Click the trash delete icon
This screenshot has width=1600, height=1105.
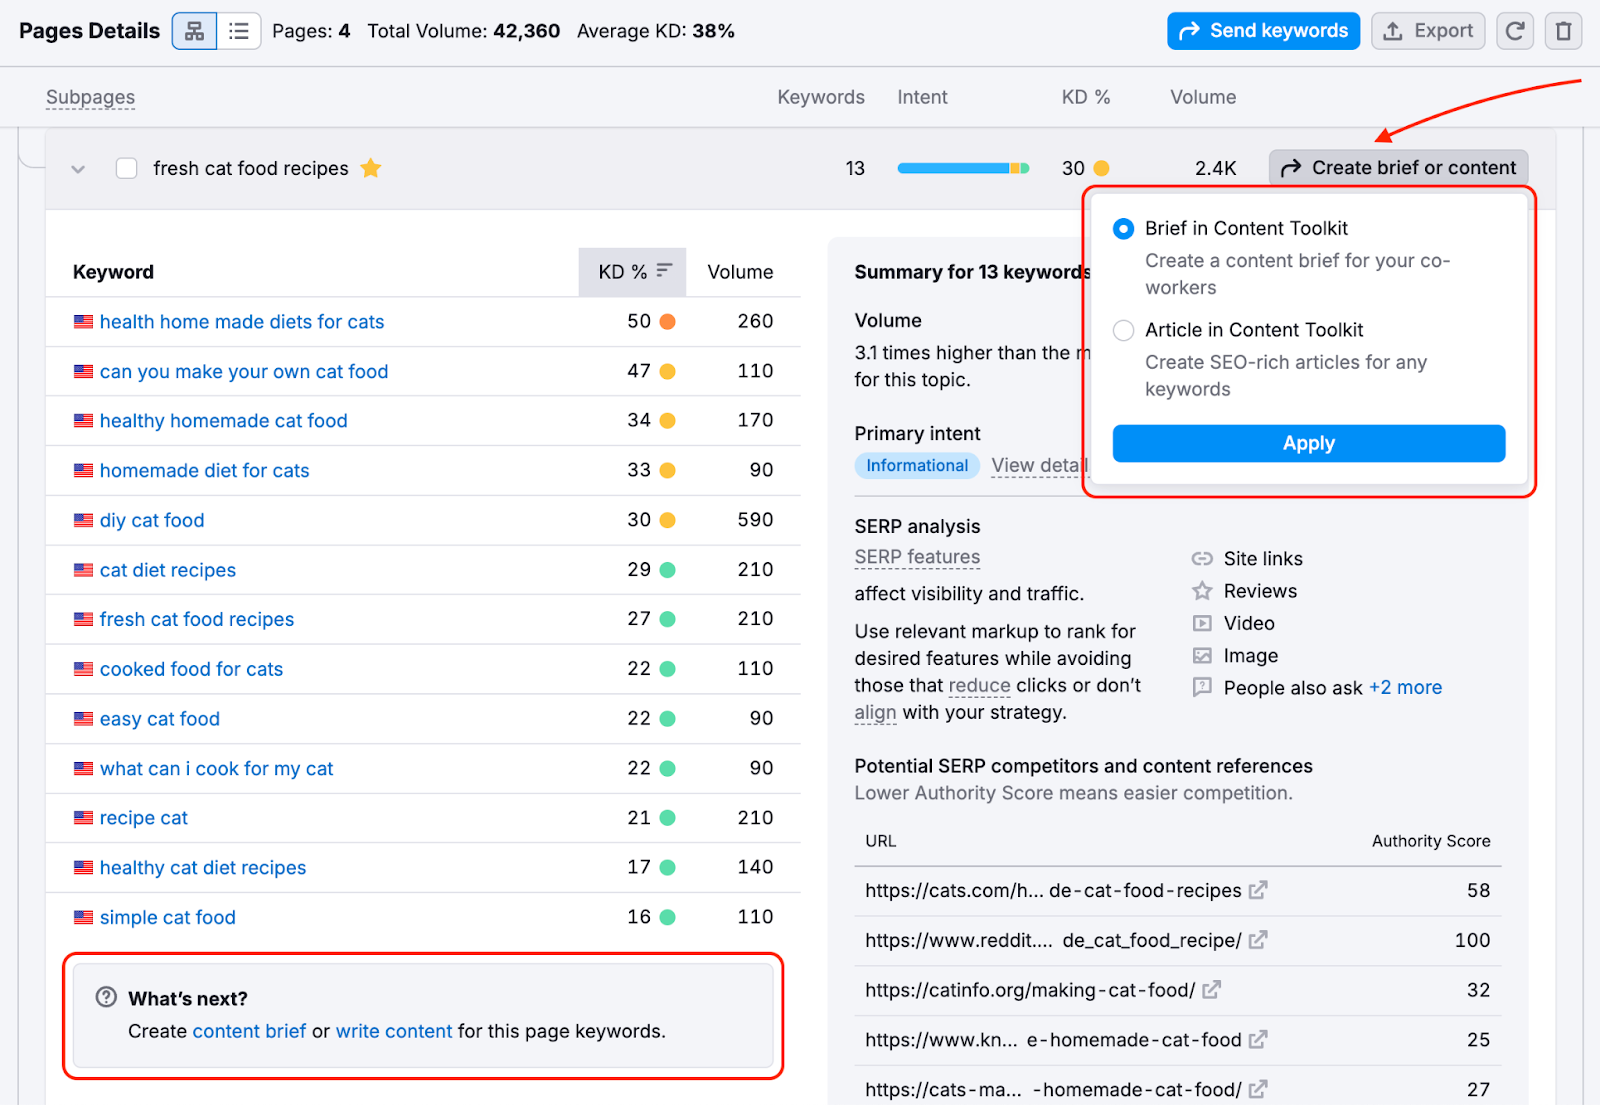[x=1563, y=31]
